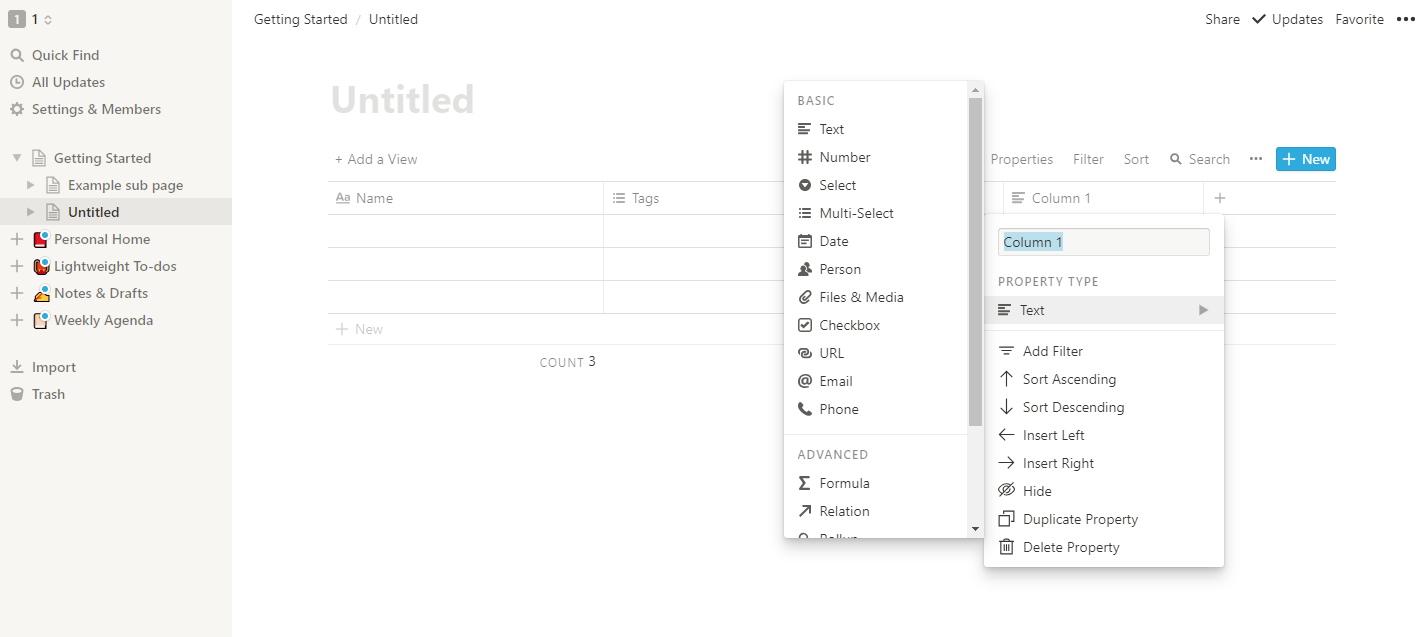Click + New row at table bottom
Viewport: 1423px width, 637px height.
pos(359,329)
